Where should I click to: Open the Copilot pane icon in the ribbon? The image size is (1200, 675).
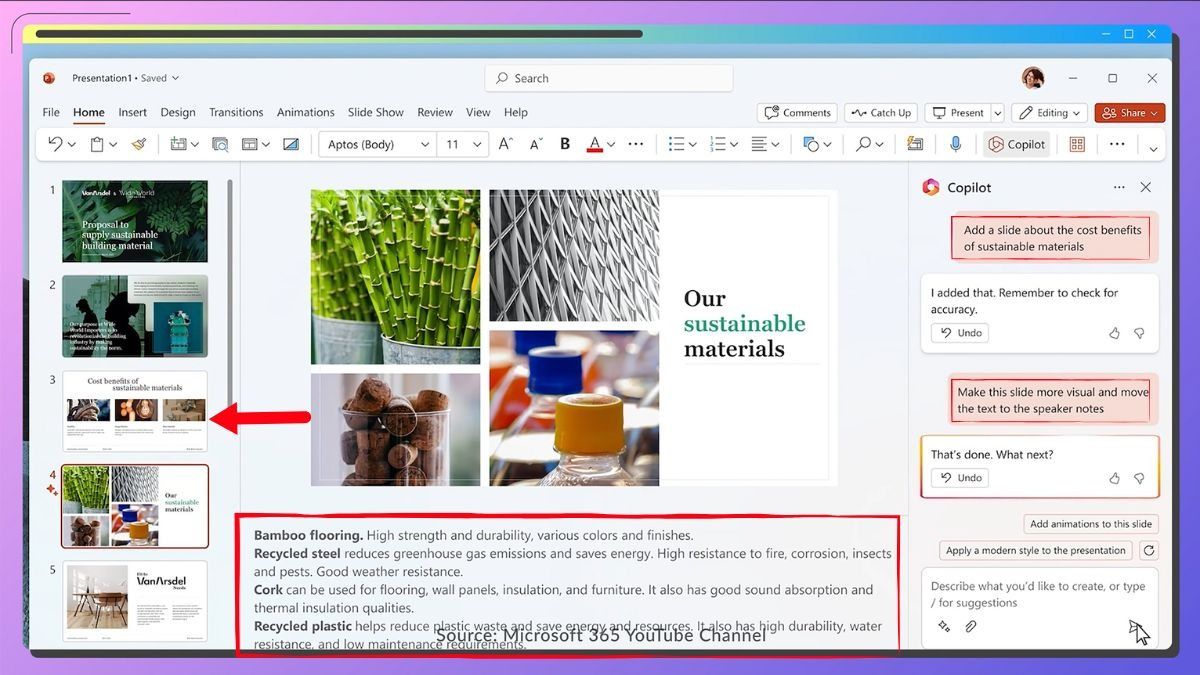(1016, 144)
